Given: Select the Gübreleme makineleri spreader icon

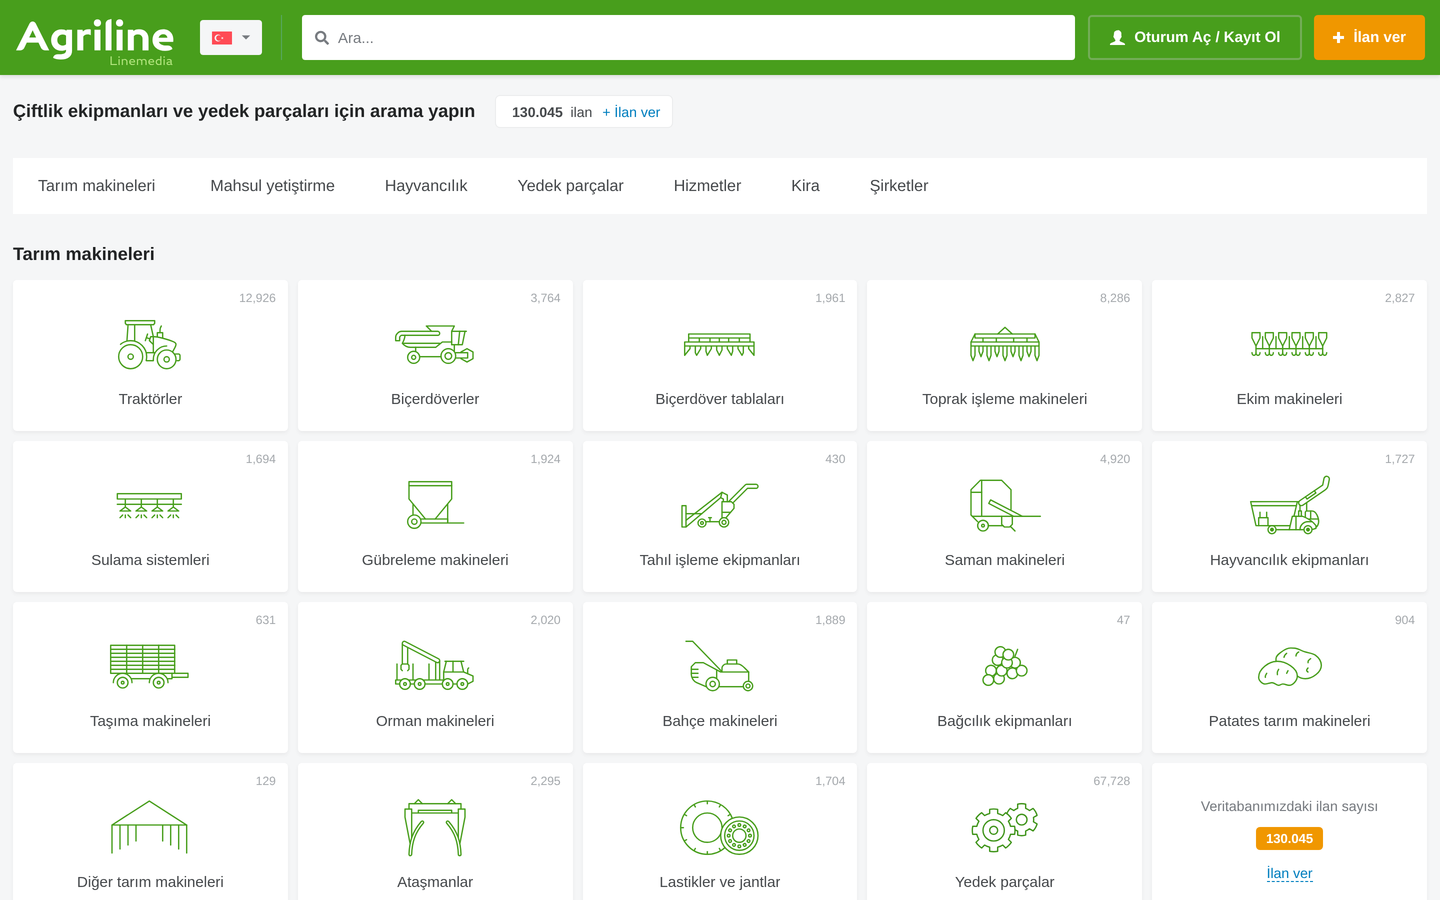Looking at the screenshot, I should (x=435, y=504).
